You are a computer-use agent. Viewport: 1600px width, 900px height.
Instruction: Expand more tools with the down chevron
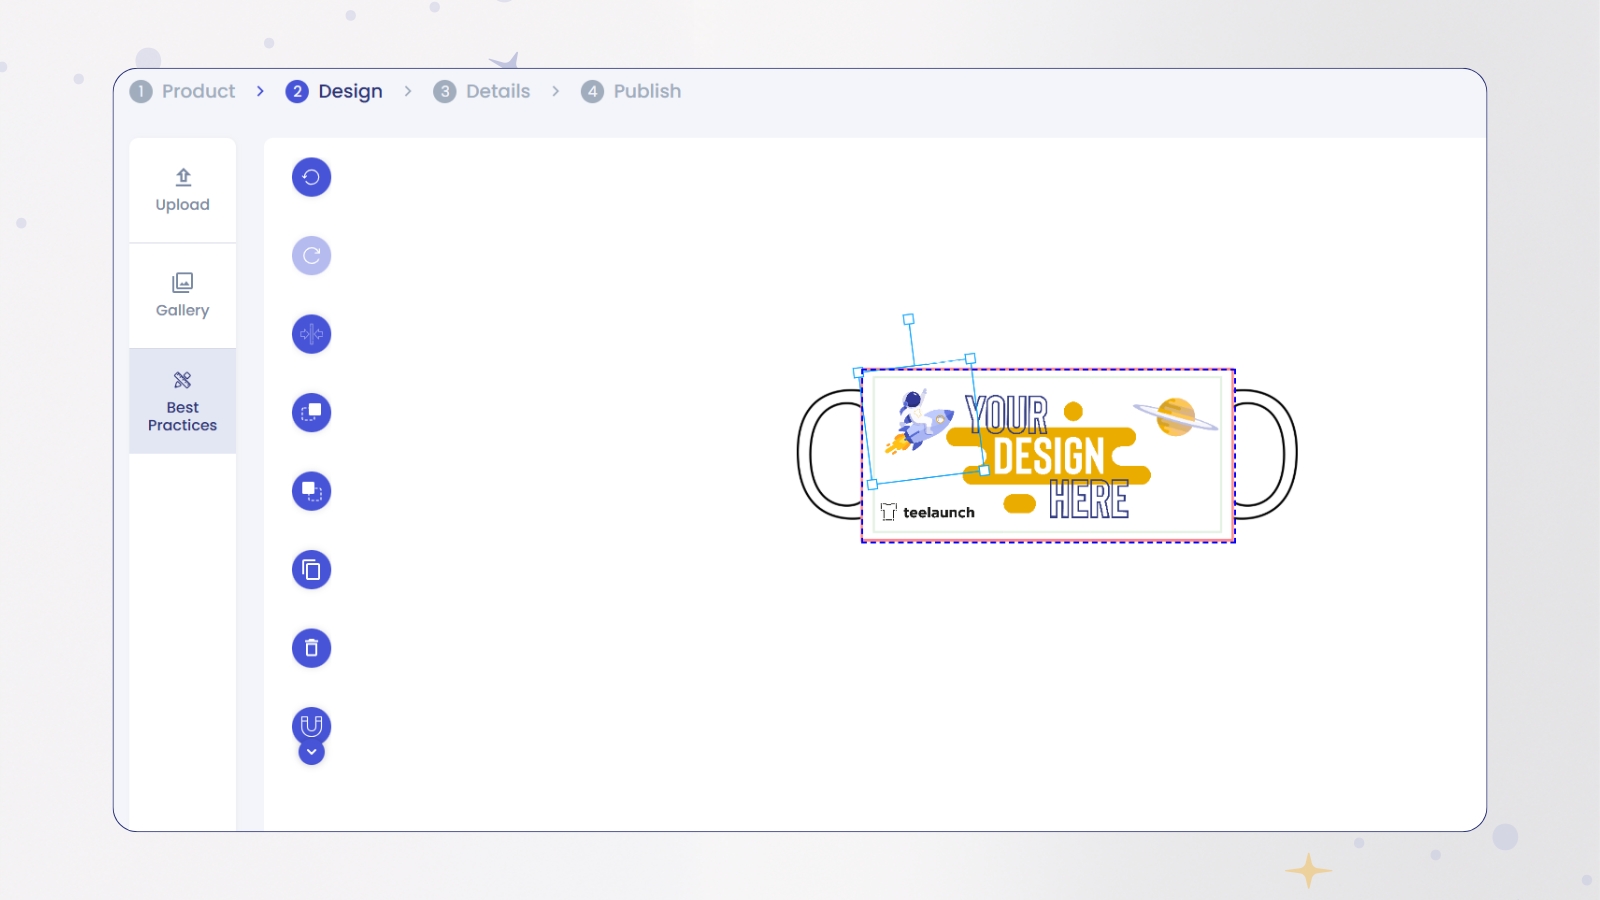[311, 752]
